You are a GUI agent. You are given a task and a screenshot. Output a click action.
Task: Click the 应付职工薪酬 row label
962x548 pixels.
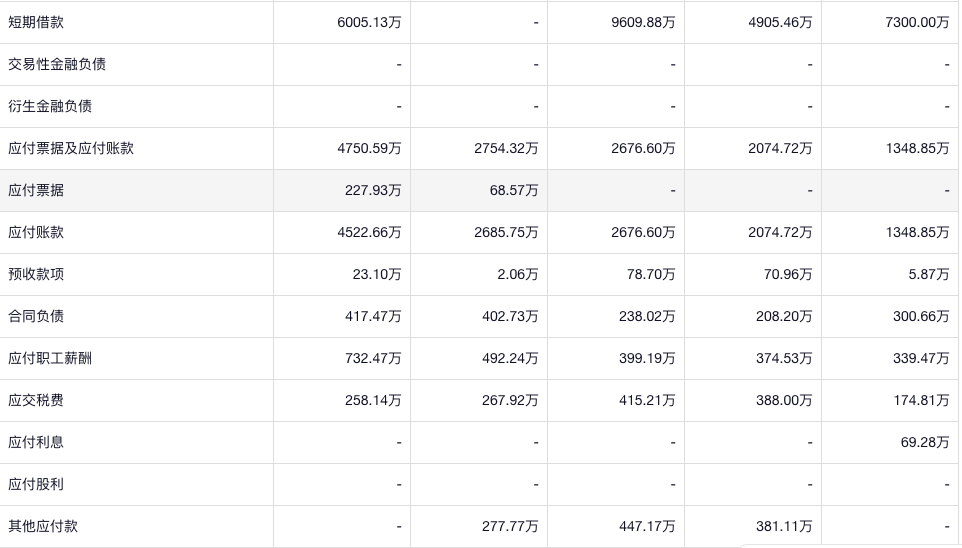pyautogui.click(x=50, y=358)
